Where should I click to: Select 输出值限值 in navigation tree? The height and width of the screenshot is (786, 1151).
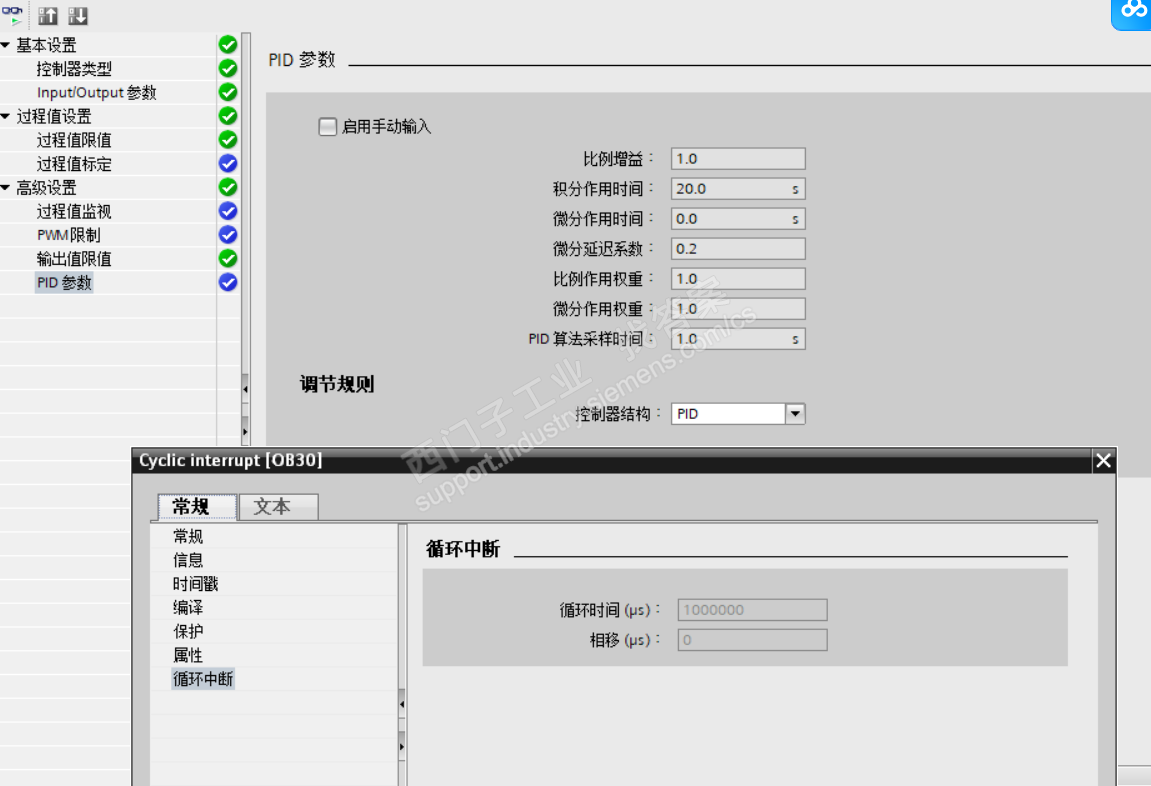(x=74, y=259)
